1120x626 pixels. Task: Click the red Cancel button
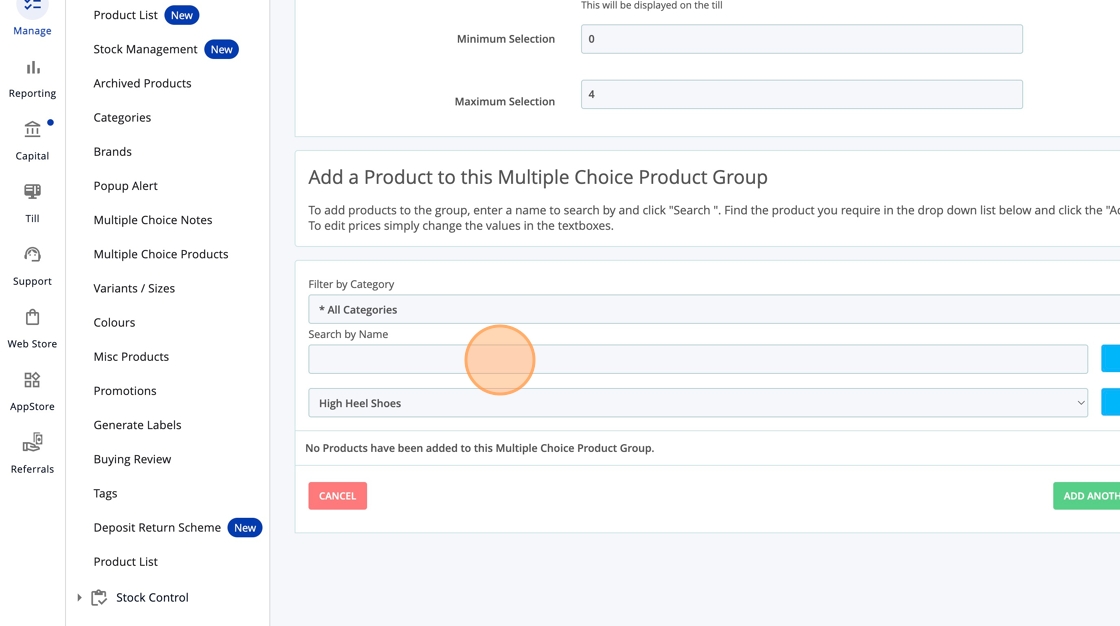click(338, 496)
